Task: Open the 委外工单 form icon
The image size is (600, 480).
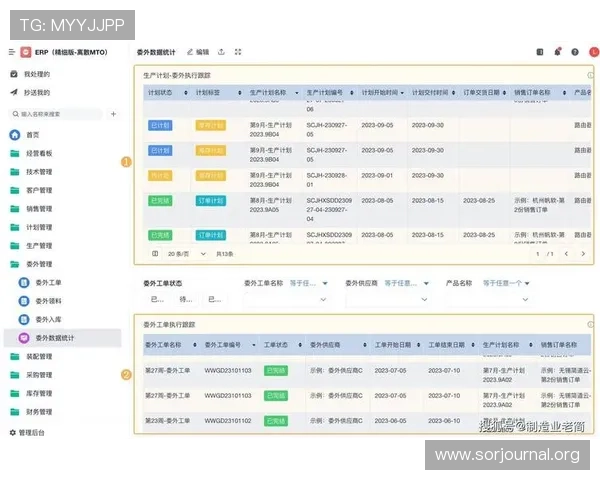Action: [24, 282]
